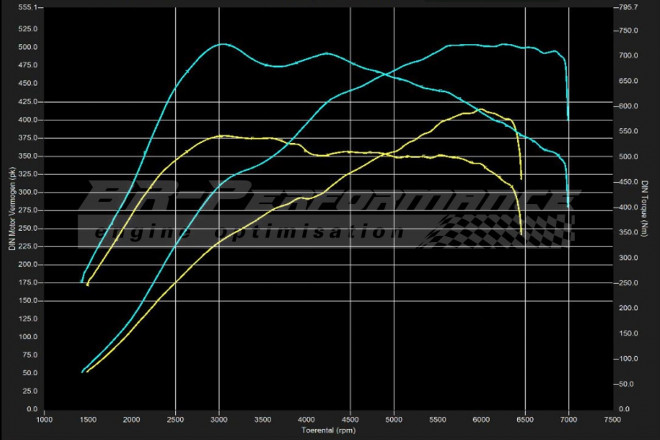Viewport: 660px width, 440px height.
Task: Click the 500.0 label on the left power axis
Action: [27, 47]
